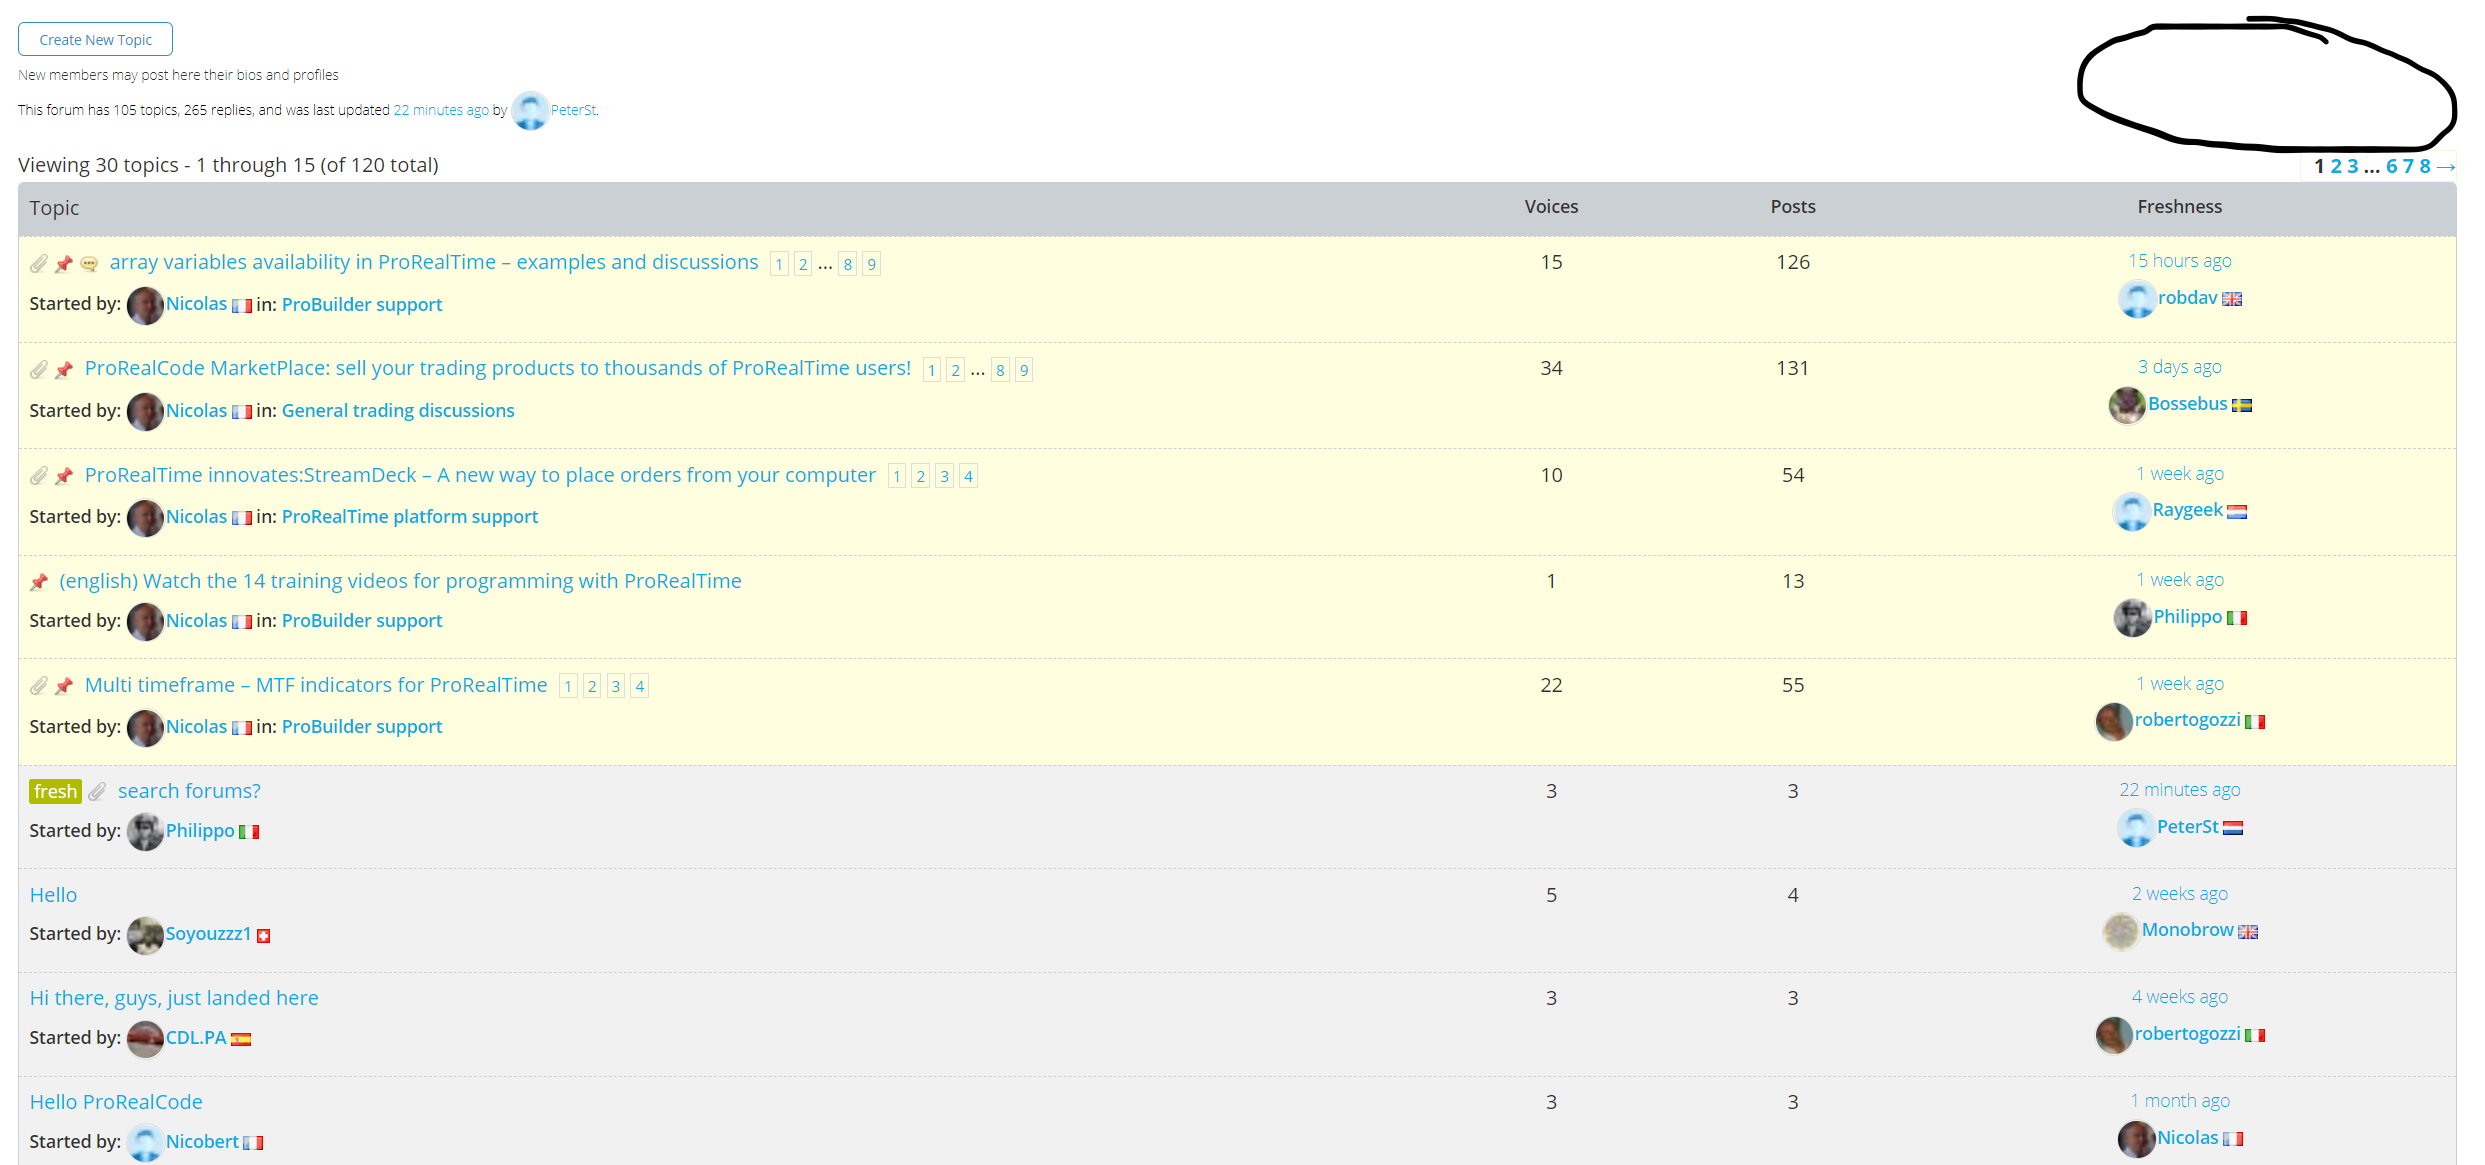This screenshot has height=1165, width=2485.
Task: Jump to page 8 in top pagination
Action: (x=2424, y=167)
